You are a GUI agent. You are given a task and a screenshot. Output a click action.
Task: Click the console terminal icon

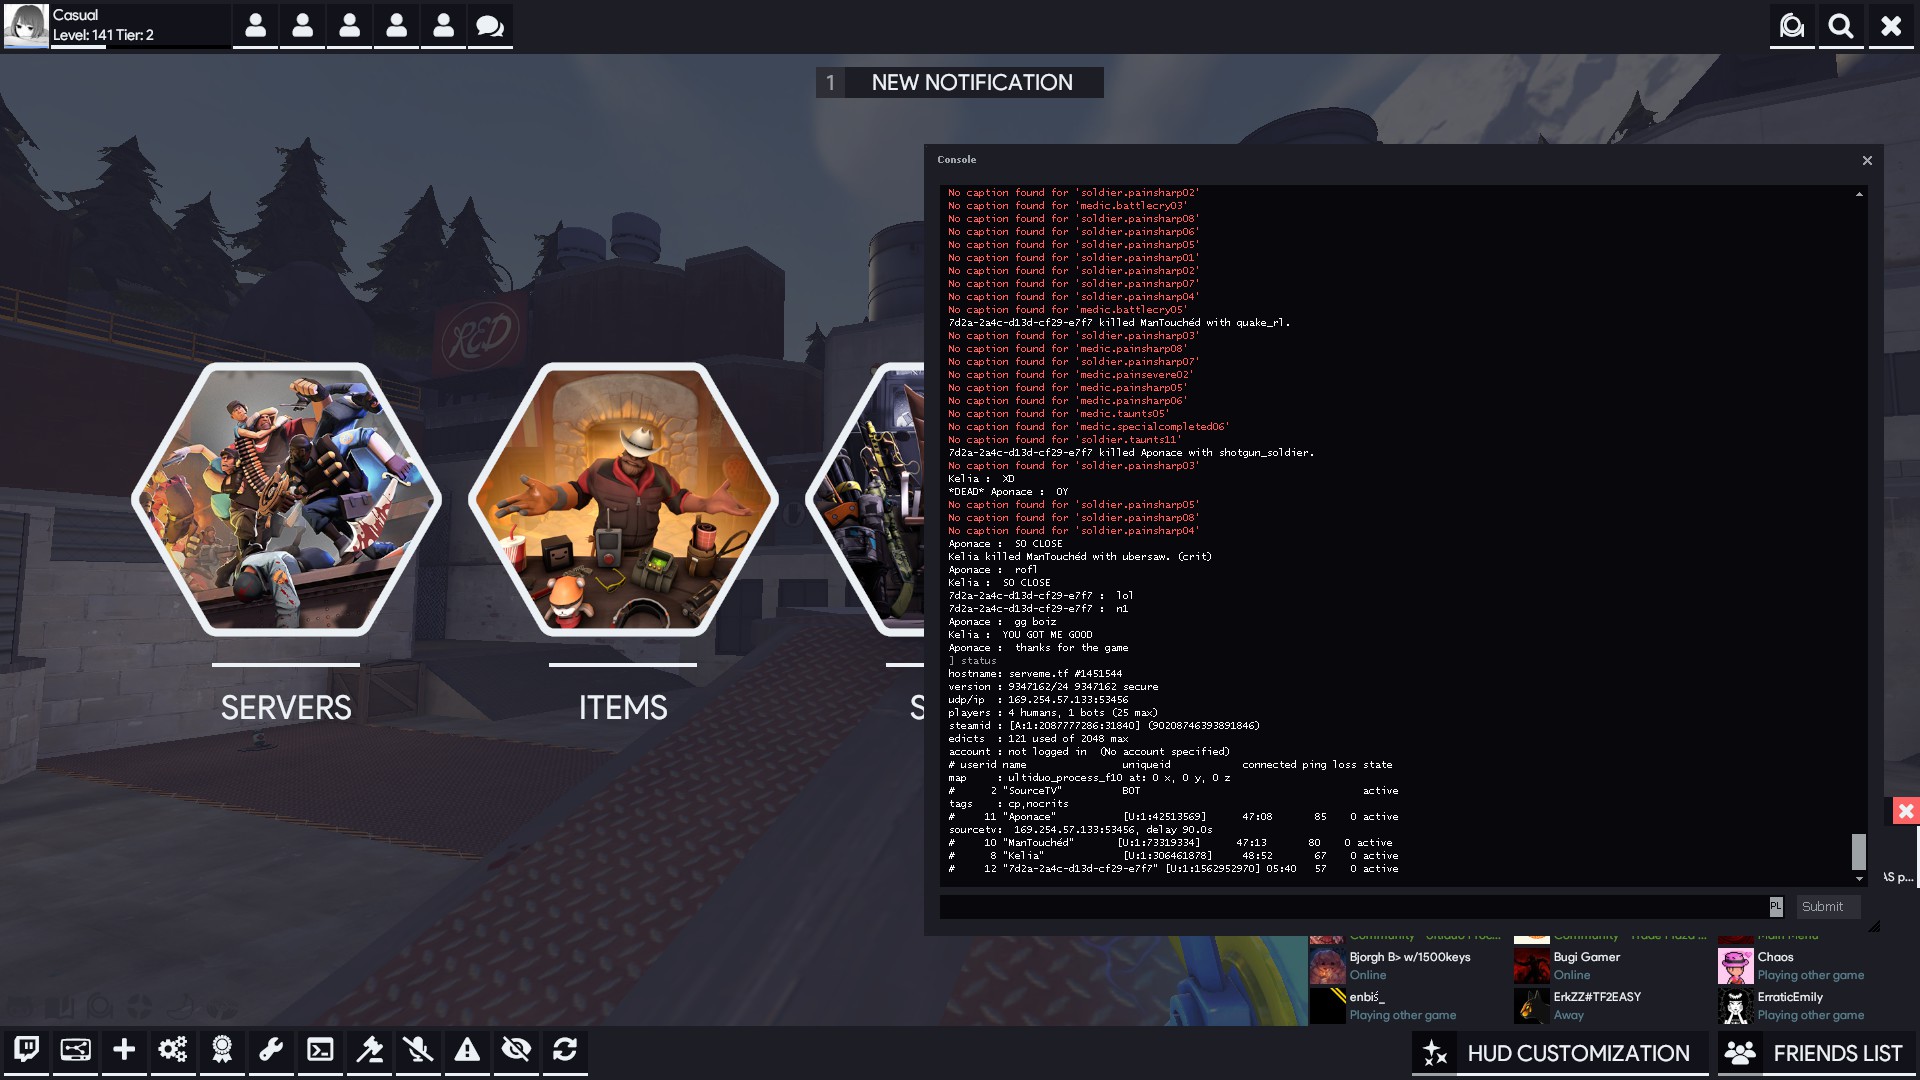(320, 1049)
